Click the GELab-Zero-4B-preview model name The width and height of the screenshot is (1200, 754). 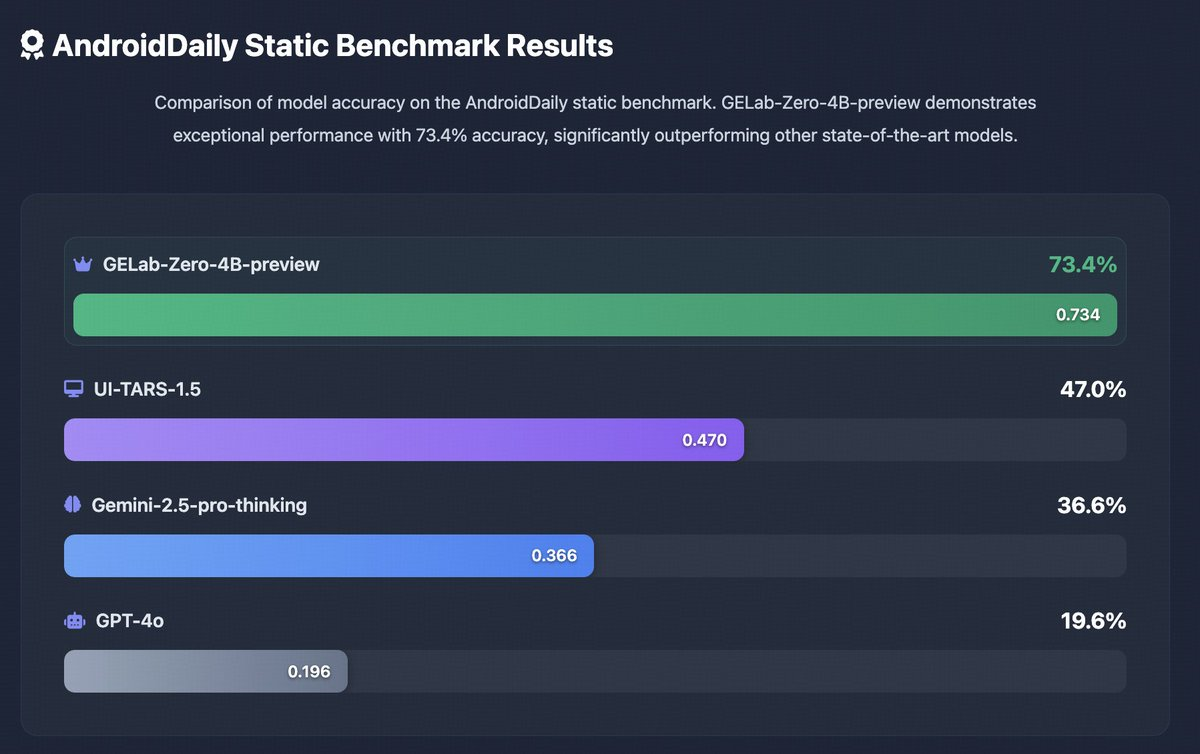(211, 265)
